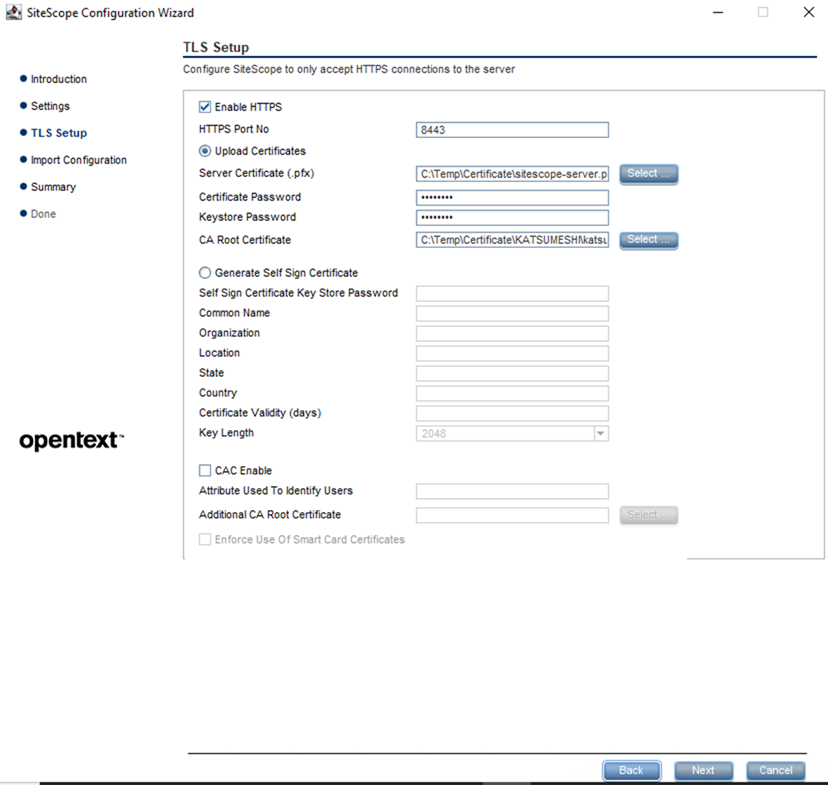Click the Country input field
The width and height of the screenshot is (828, 785).
tap(512, 393)
